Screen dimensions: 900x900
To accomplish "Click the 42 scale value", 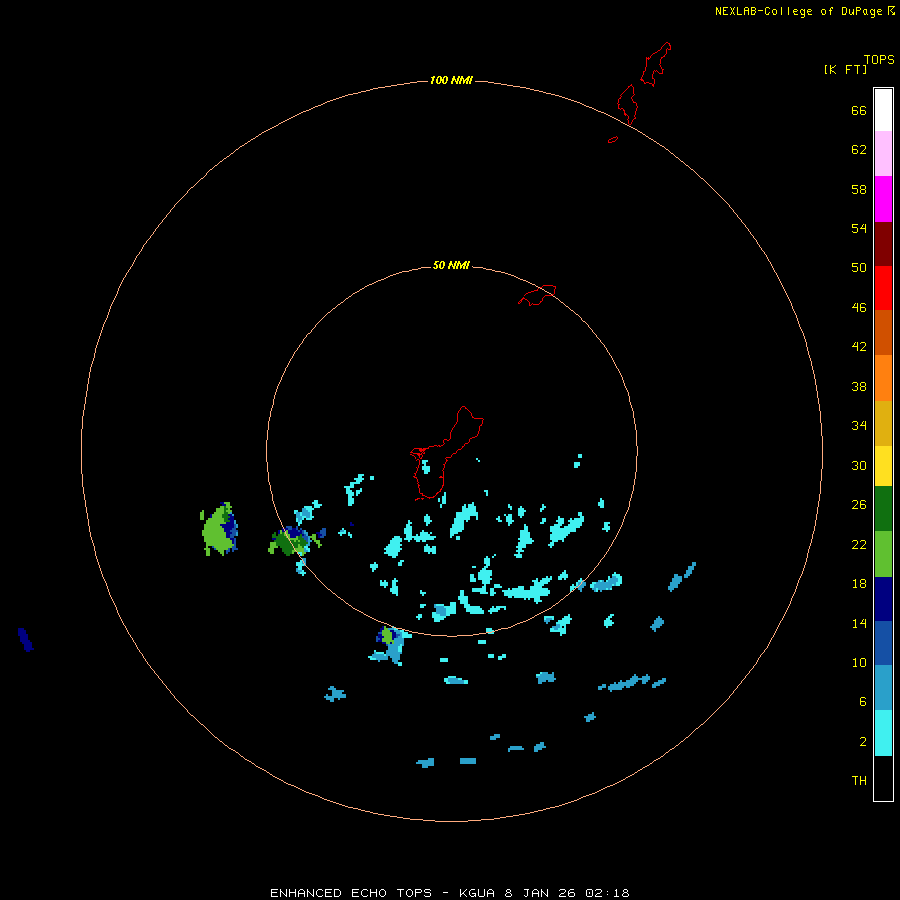I will coord(859,347).
